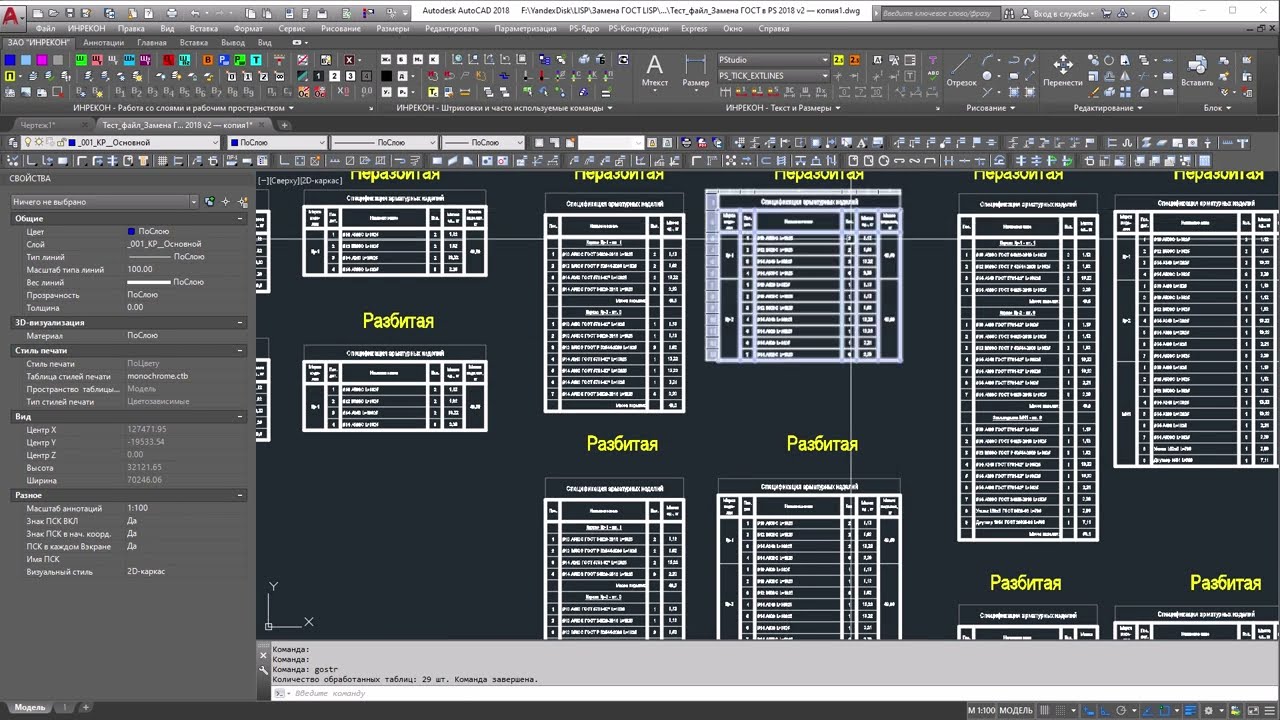Click the МОДЕЛЬ space toggle in status bar
The width and height of the screenshot is (1280, 720).
click(x=1015, y=710)
